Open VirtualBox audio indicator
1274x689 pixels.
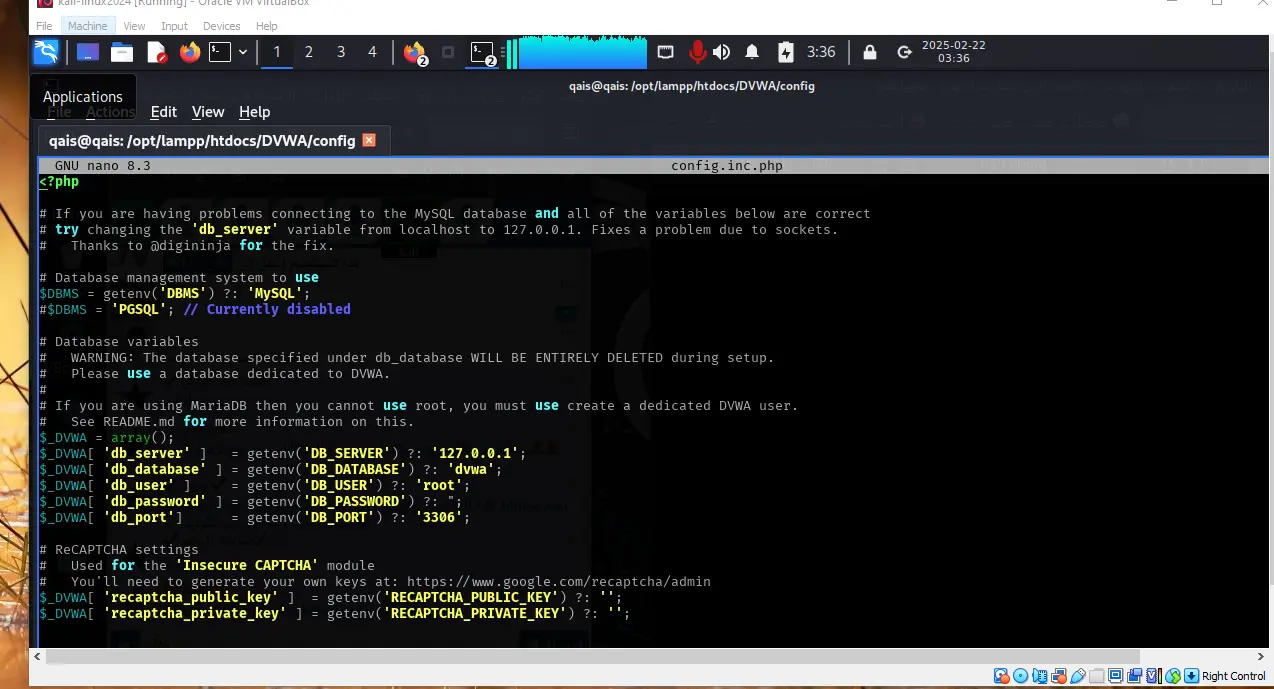(x=1041, y=676)
